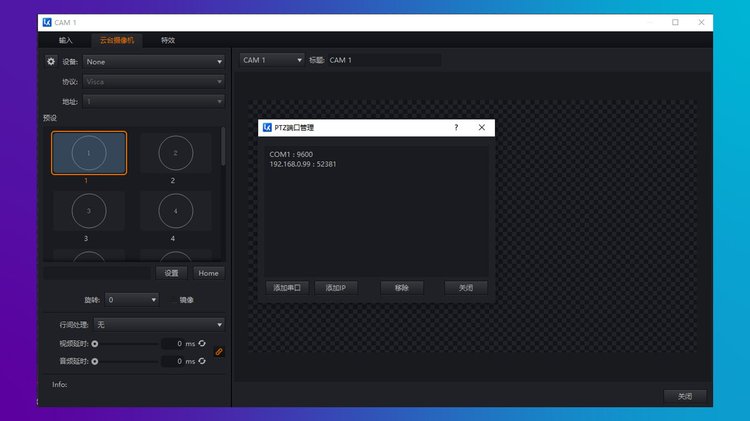Select PTZ preset 2 thumbnail
Screen dimensions: 750x421
point(175,154)
